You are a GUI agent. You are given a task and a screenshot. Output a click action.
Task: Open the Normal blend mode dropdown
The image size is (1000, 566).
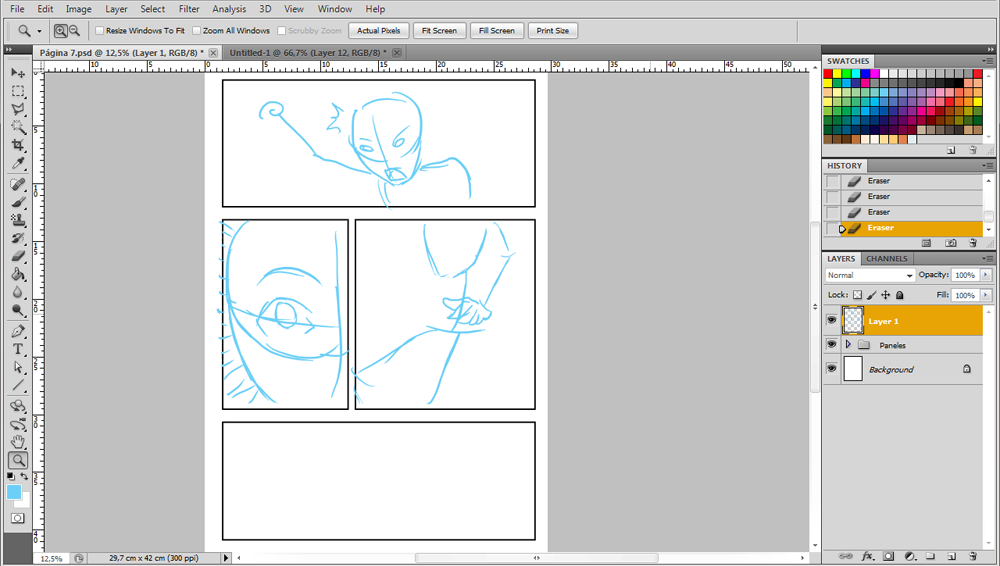click(870, 276)
